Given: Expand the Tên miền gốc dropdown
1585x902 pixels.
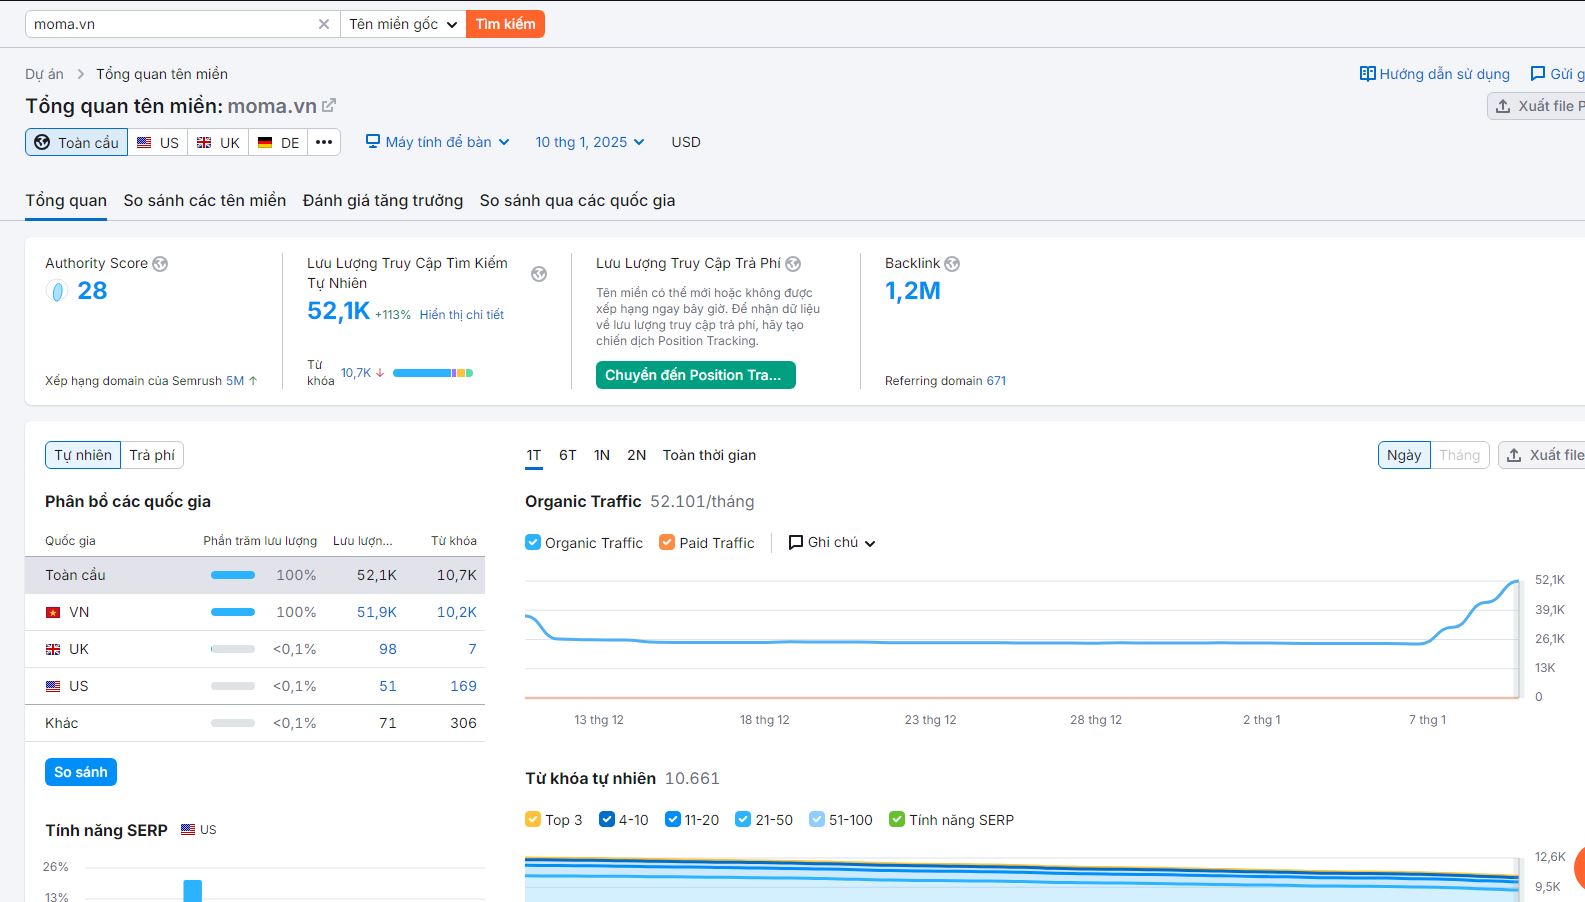Looking at the screenshot, I should (402, 24).
